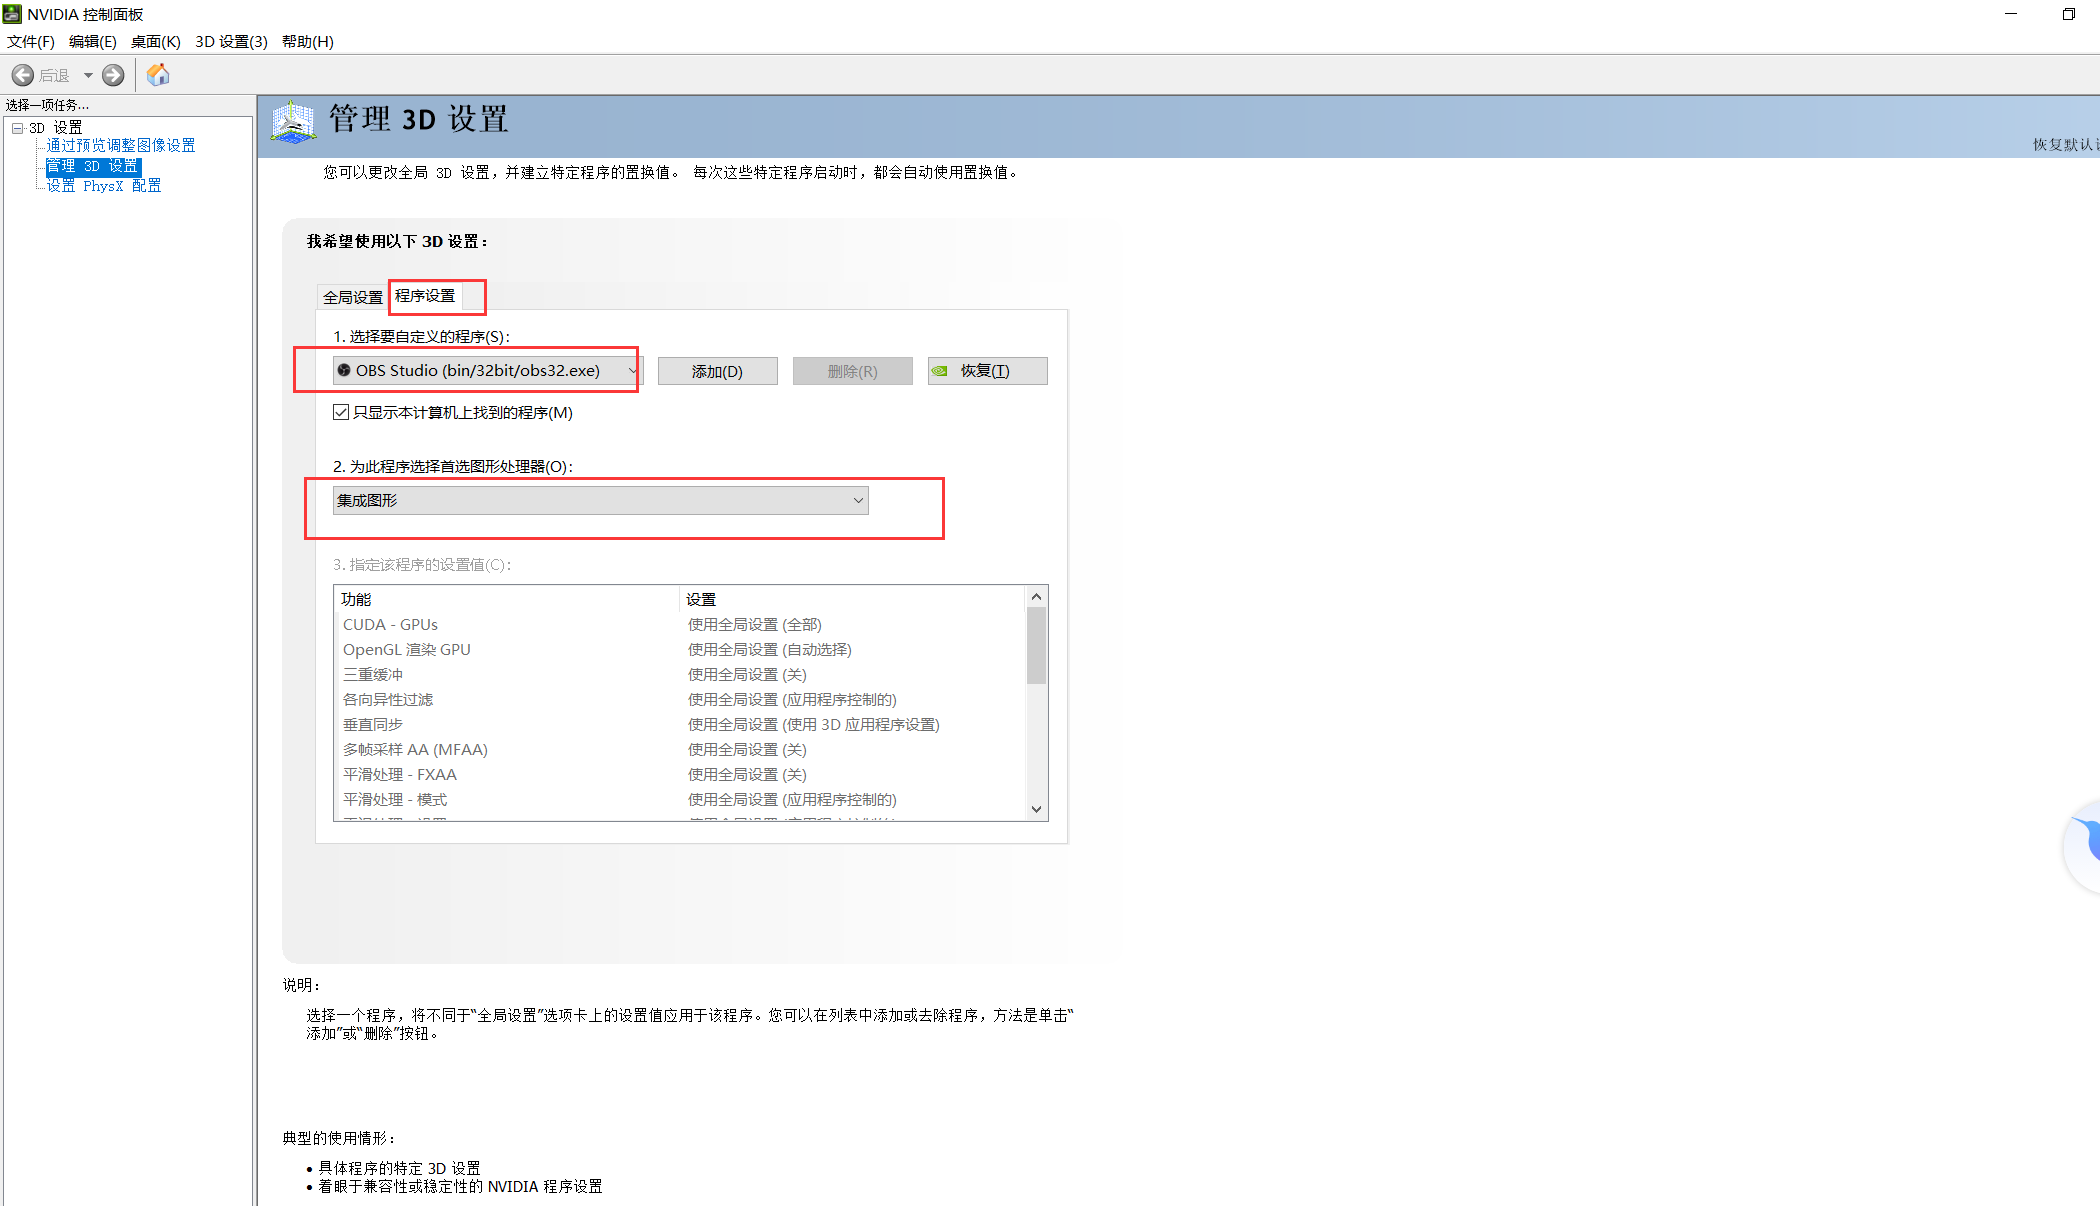Click the back navigation arrow
This screenshot has height=1206, width=2100.
point(22,75)
